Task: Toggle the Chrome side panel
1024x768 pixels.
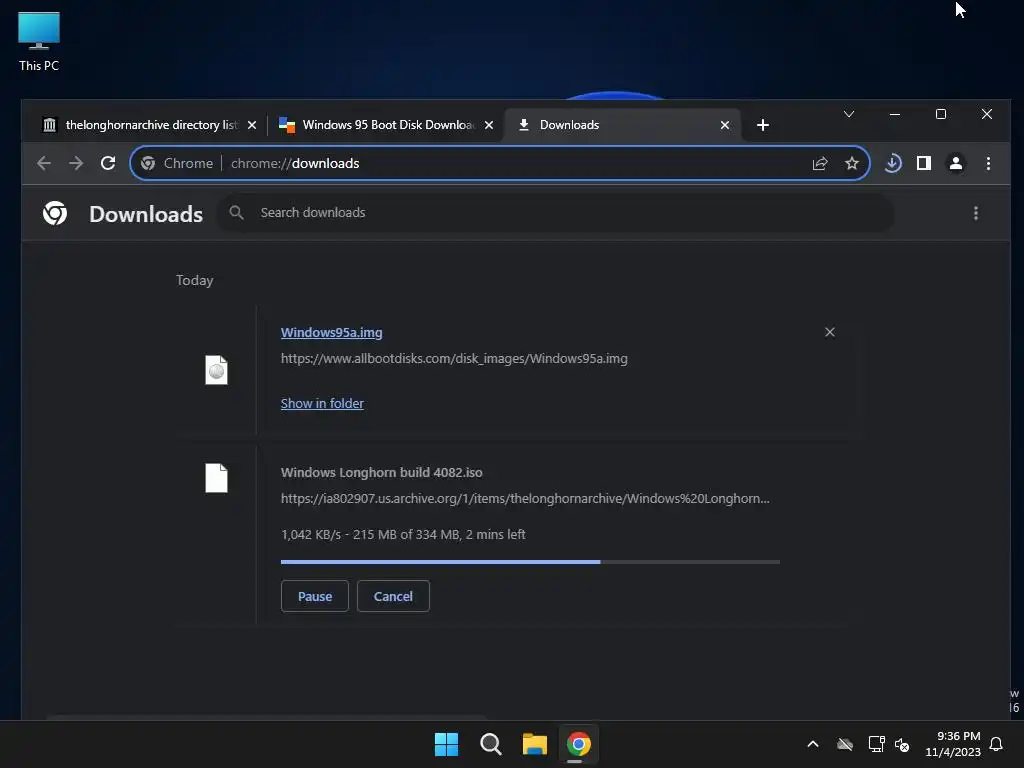Action: [x=924, y=163]
